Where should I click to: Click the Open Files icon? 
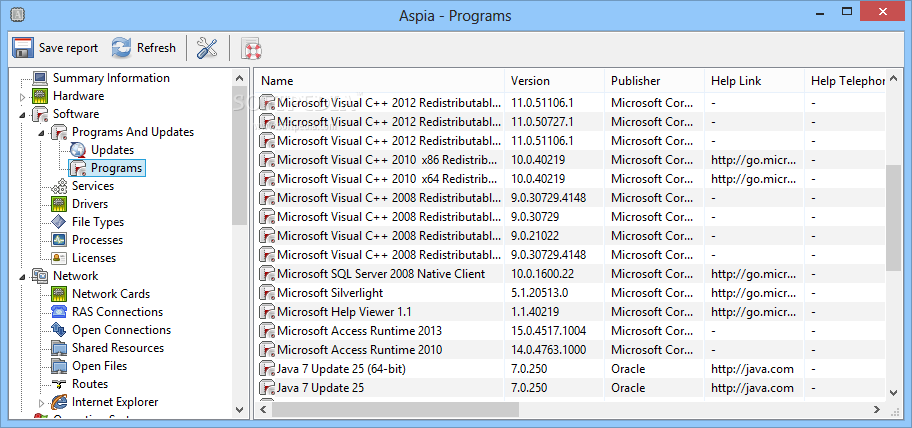[59, 366]
